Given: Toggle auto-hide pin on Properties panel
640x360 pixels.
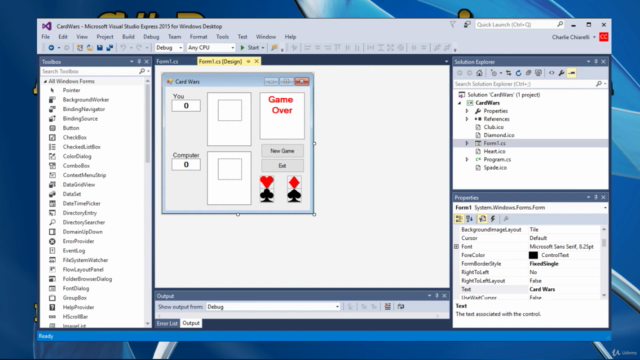Looking at the screenshot, I should click(x=596, y=197).
